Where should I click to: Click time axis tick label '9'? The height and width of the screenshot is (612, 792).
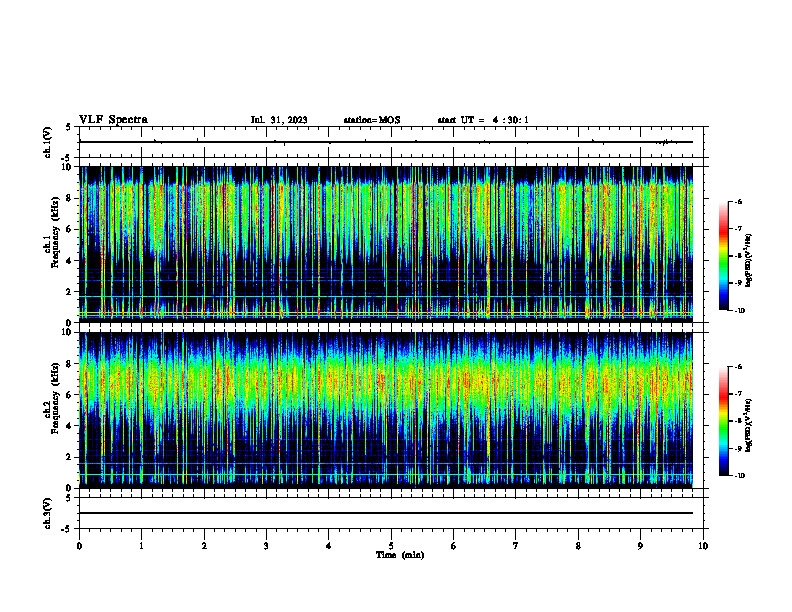pyautogui.click(x=640, y=546)
